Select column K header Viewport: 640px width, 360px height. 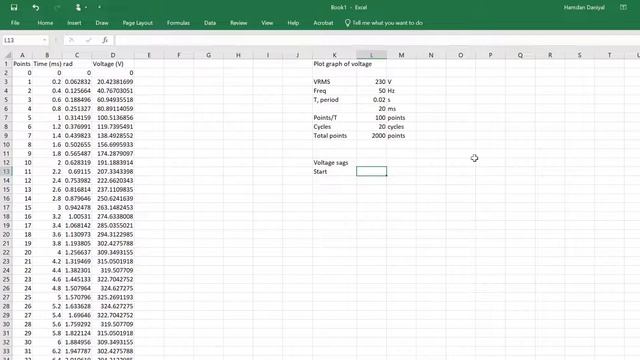[x=334, y=55]
